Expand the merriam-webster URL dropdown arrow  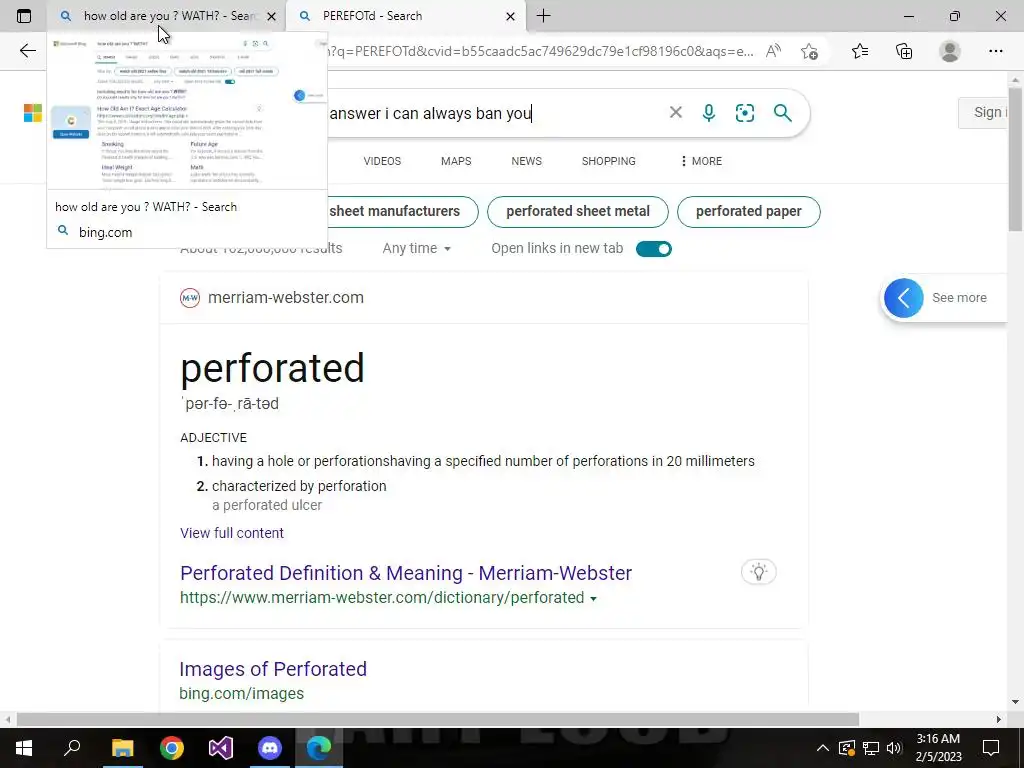pyautogui.click(x=593, y=599)
